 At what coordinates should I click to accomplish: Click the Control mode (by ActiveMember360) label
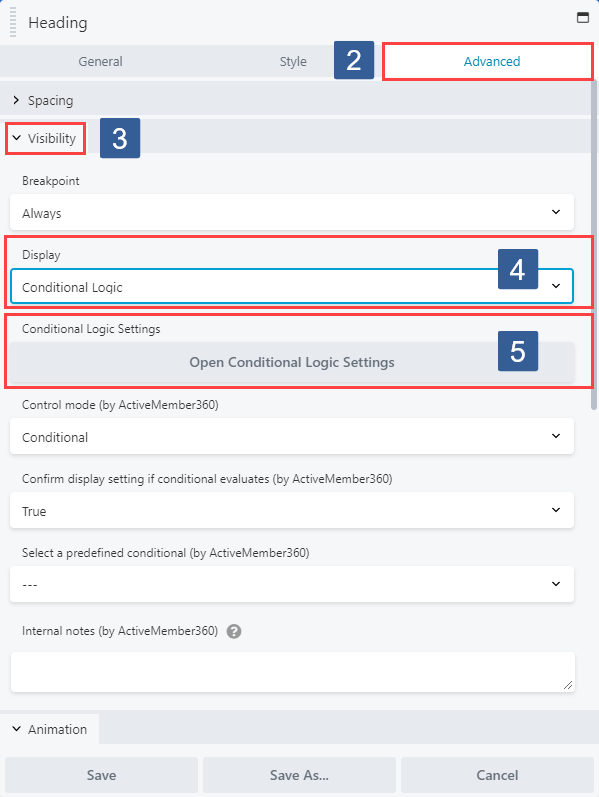pos(120,405)
